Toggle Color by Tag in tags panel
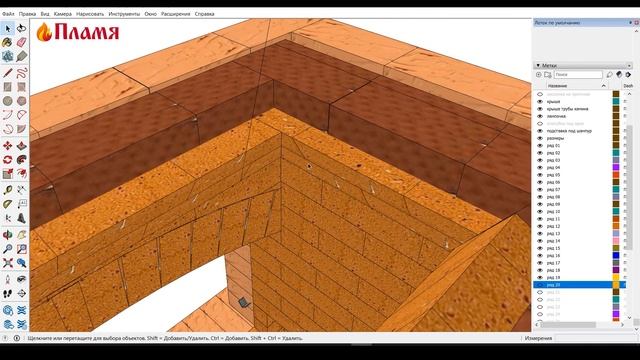This screenshot has height=360, width=640. tap(619, 75)
